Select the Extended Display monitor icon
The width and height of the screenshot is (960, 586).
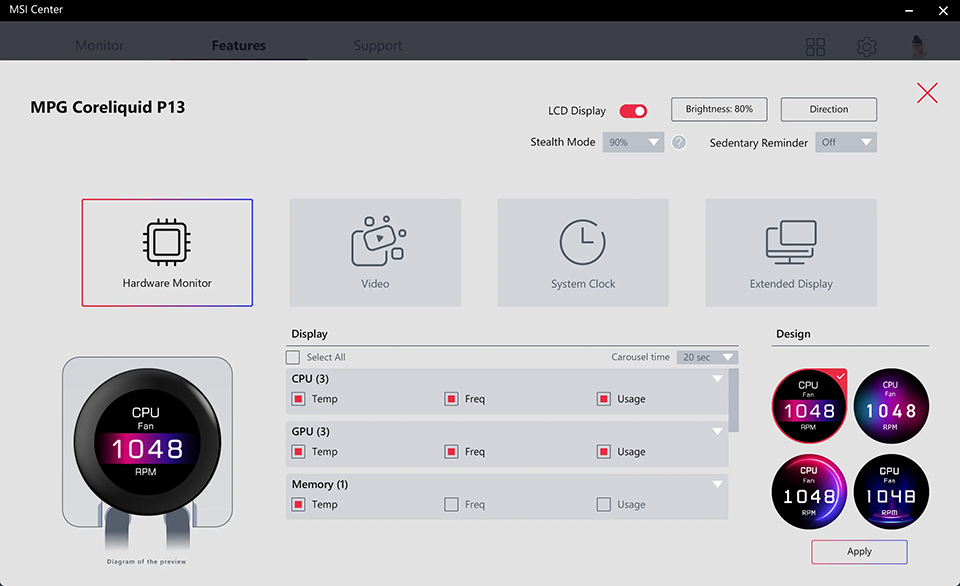tap(791, 242)
